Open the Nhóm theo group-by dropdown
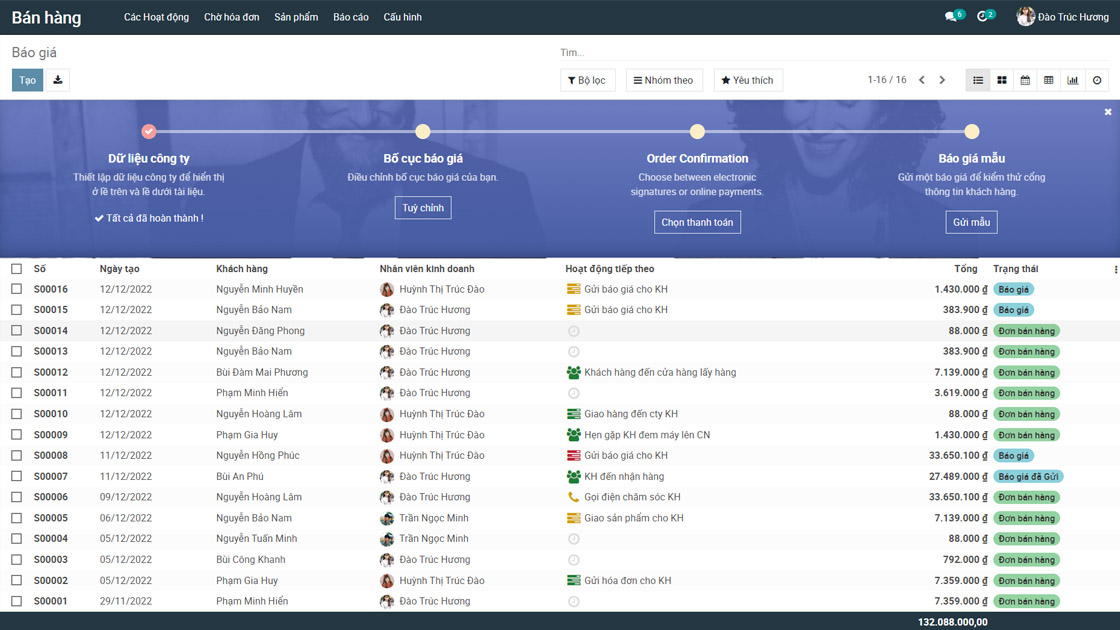1120x630 pixels. (663, 80)
